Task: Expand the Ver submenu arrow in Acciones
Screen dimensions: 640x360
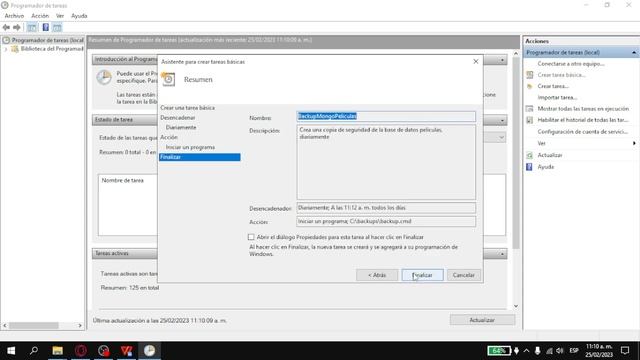Action: 634,143
